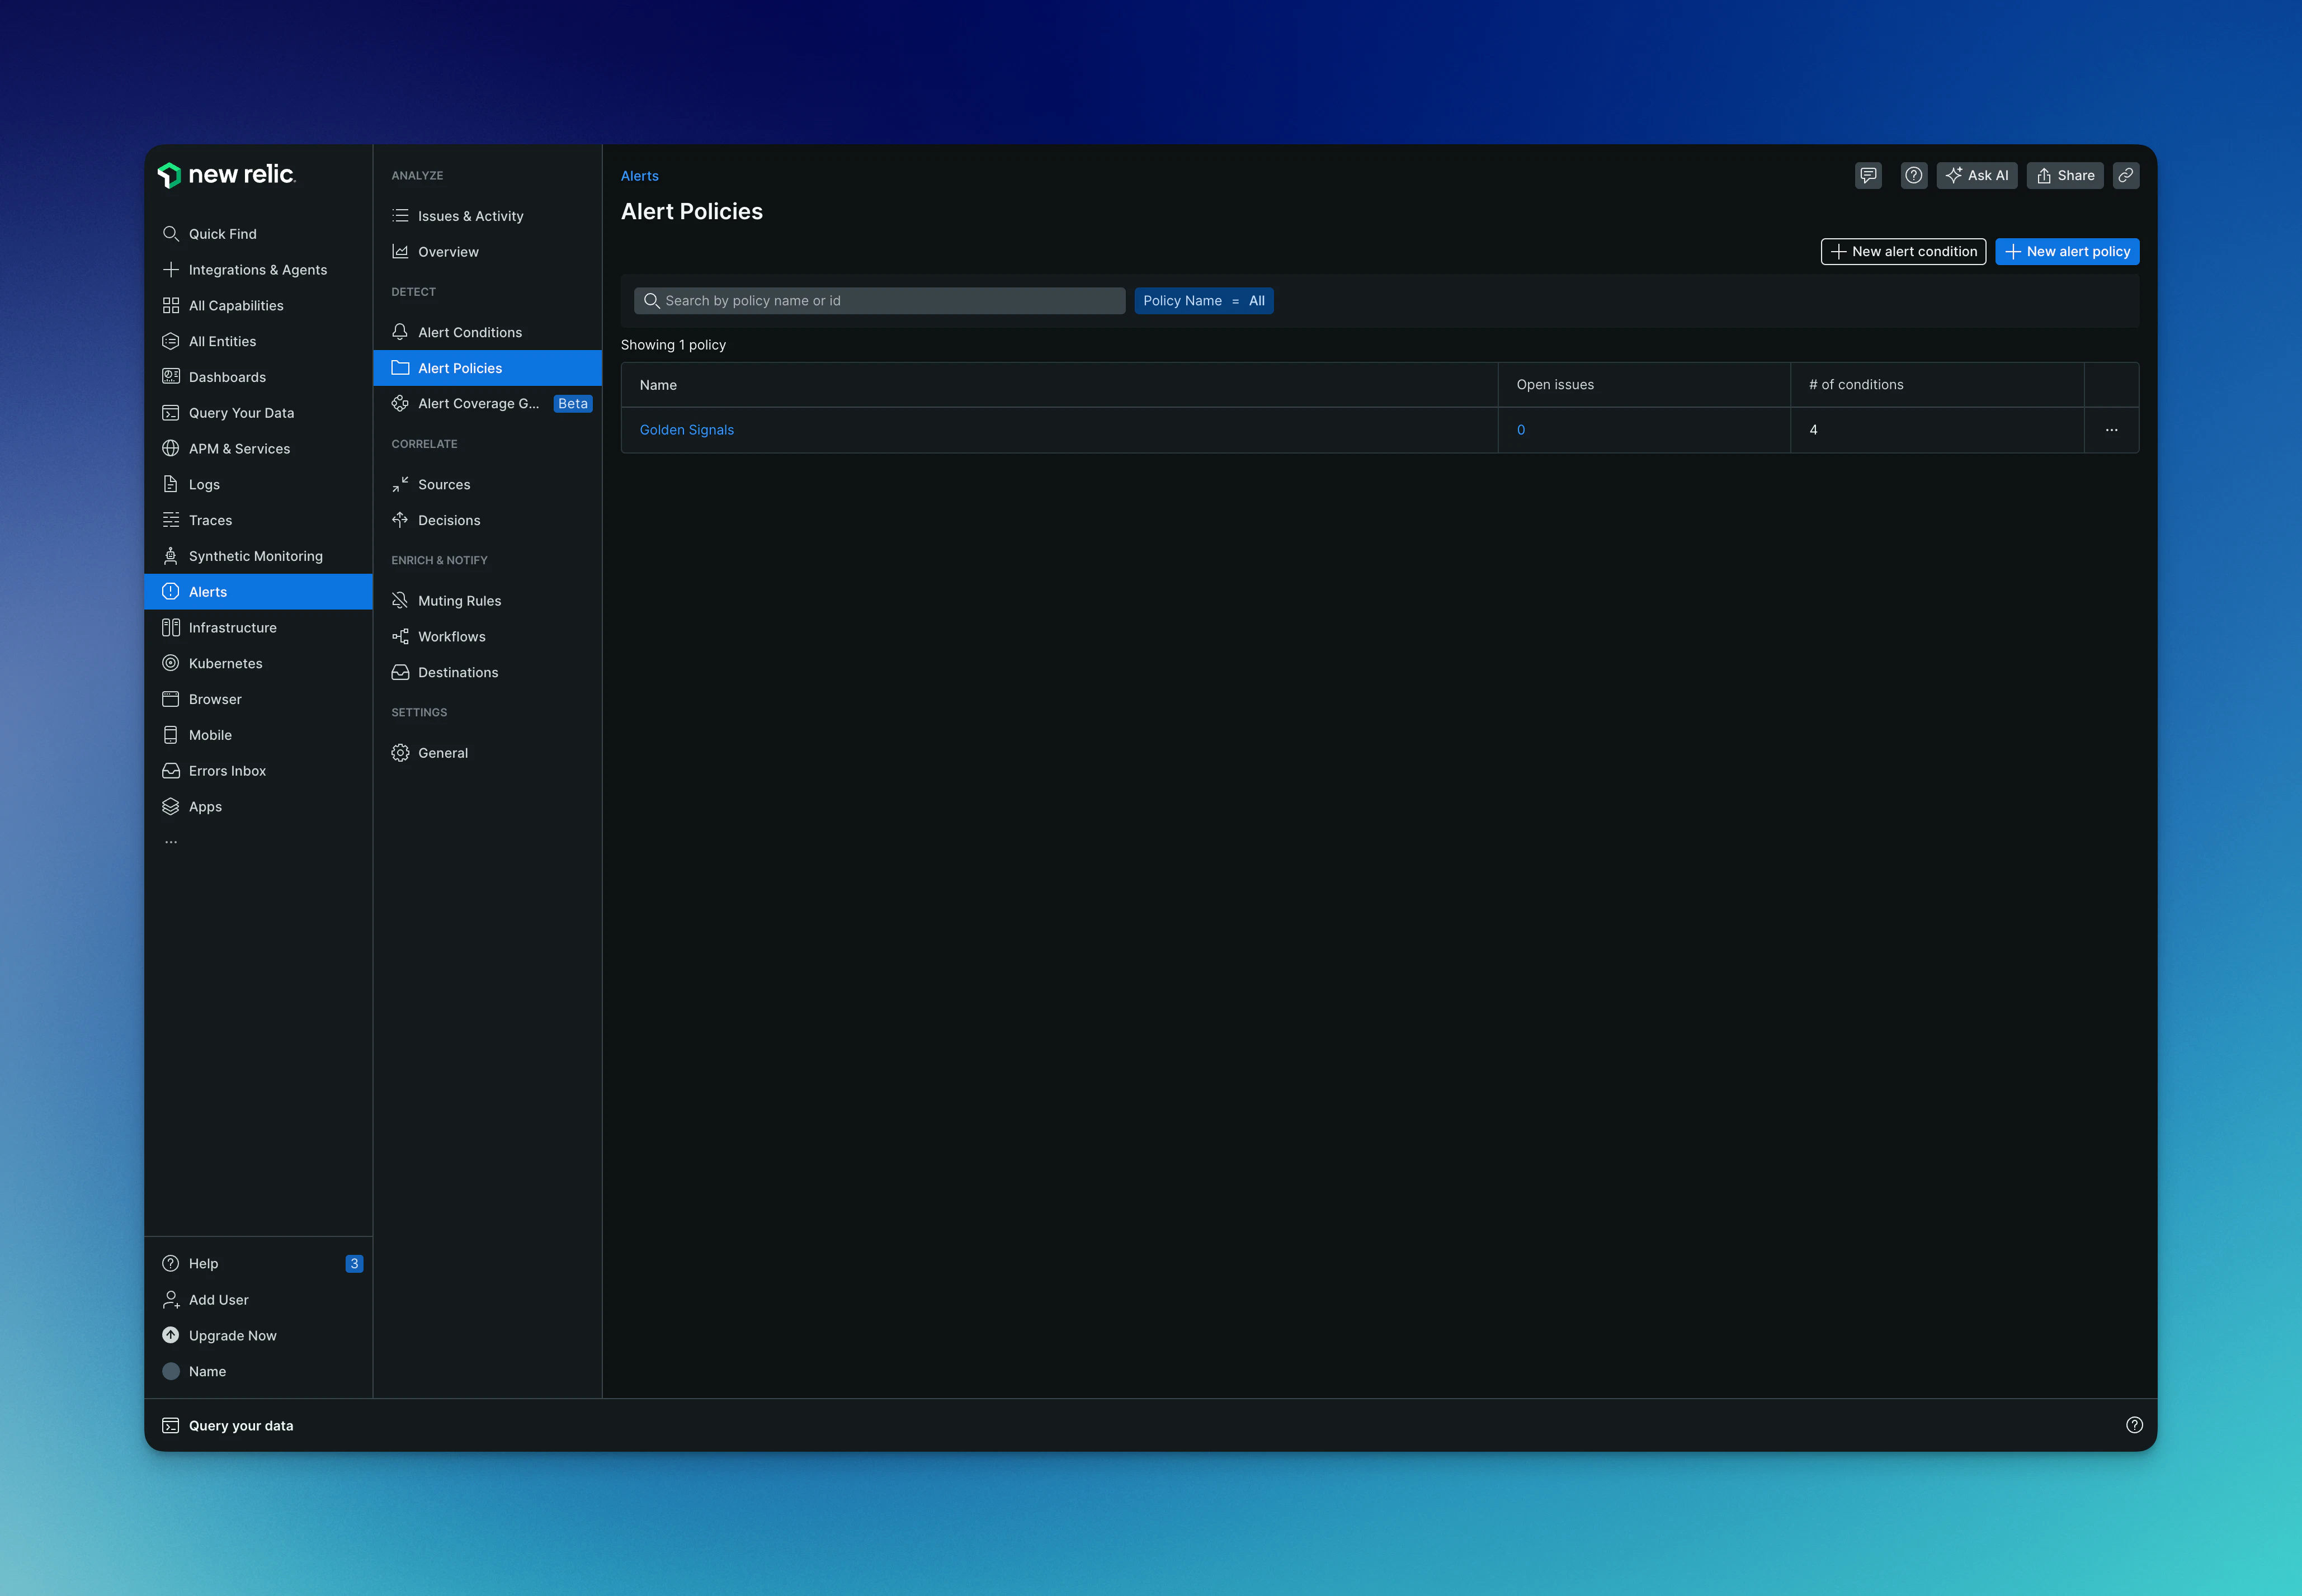The image size is (2302, 1596).
Task: Open Alerts Overview page
Action: (487, 252)
